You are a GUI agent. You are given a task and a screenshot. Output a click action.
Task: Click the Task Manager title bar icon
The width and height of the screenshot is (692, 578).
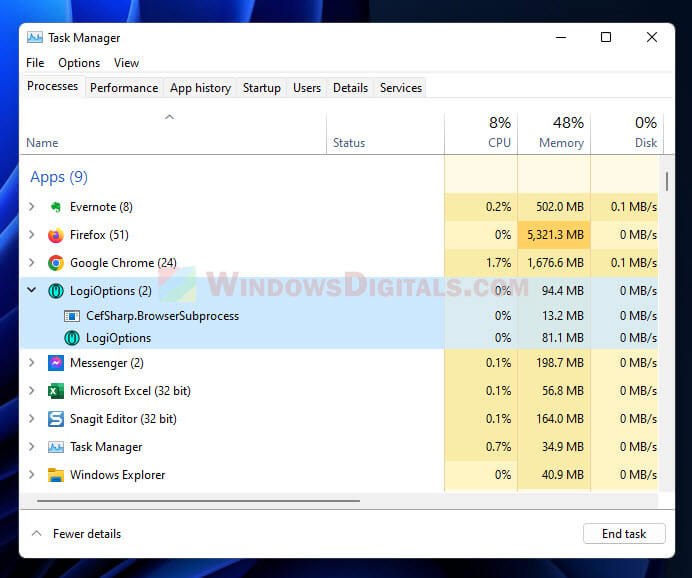tap(35, 38)
